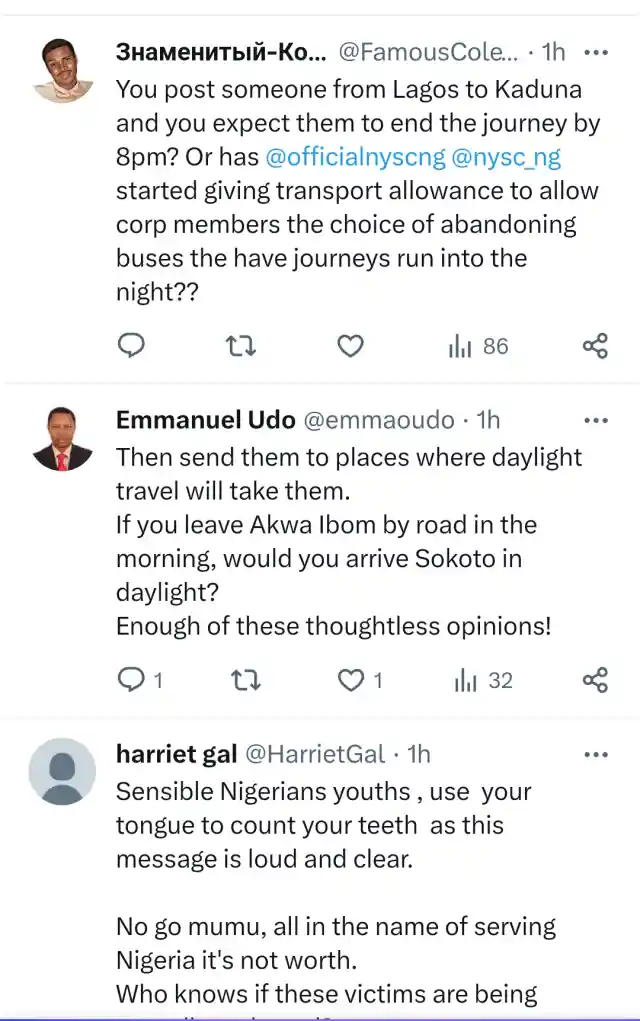The height and width of the screenshot is (1021, 640).
Task: Open more options on harriet gal's post
Action: coord(596,753)
